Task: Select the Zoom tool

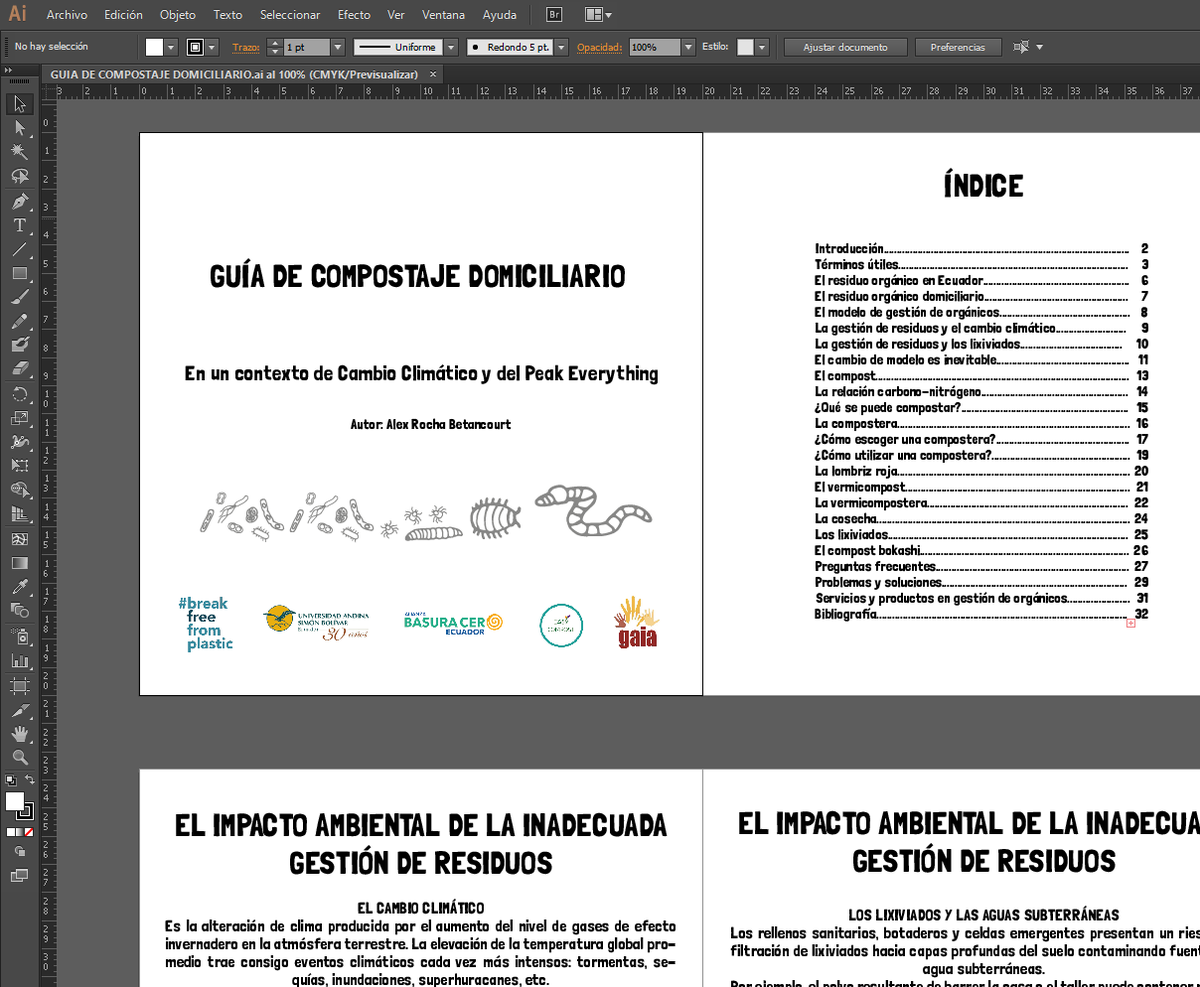Action: point(19,757)
